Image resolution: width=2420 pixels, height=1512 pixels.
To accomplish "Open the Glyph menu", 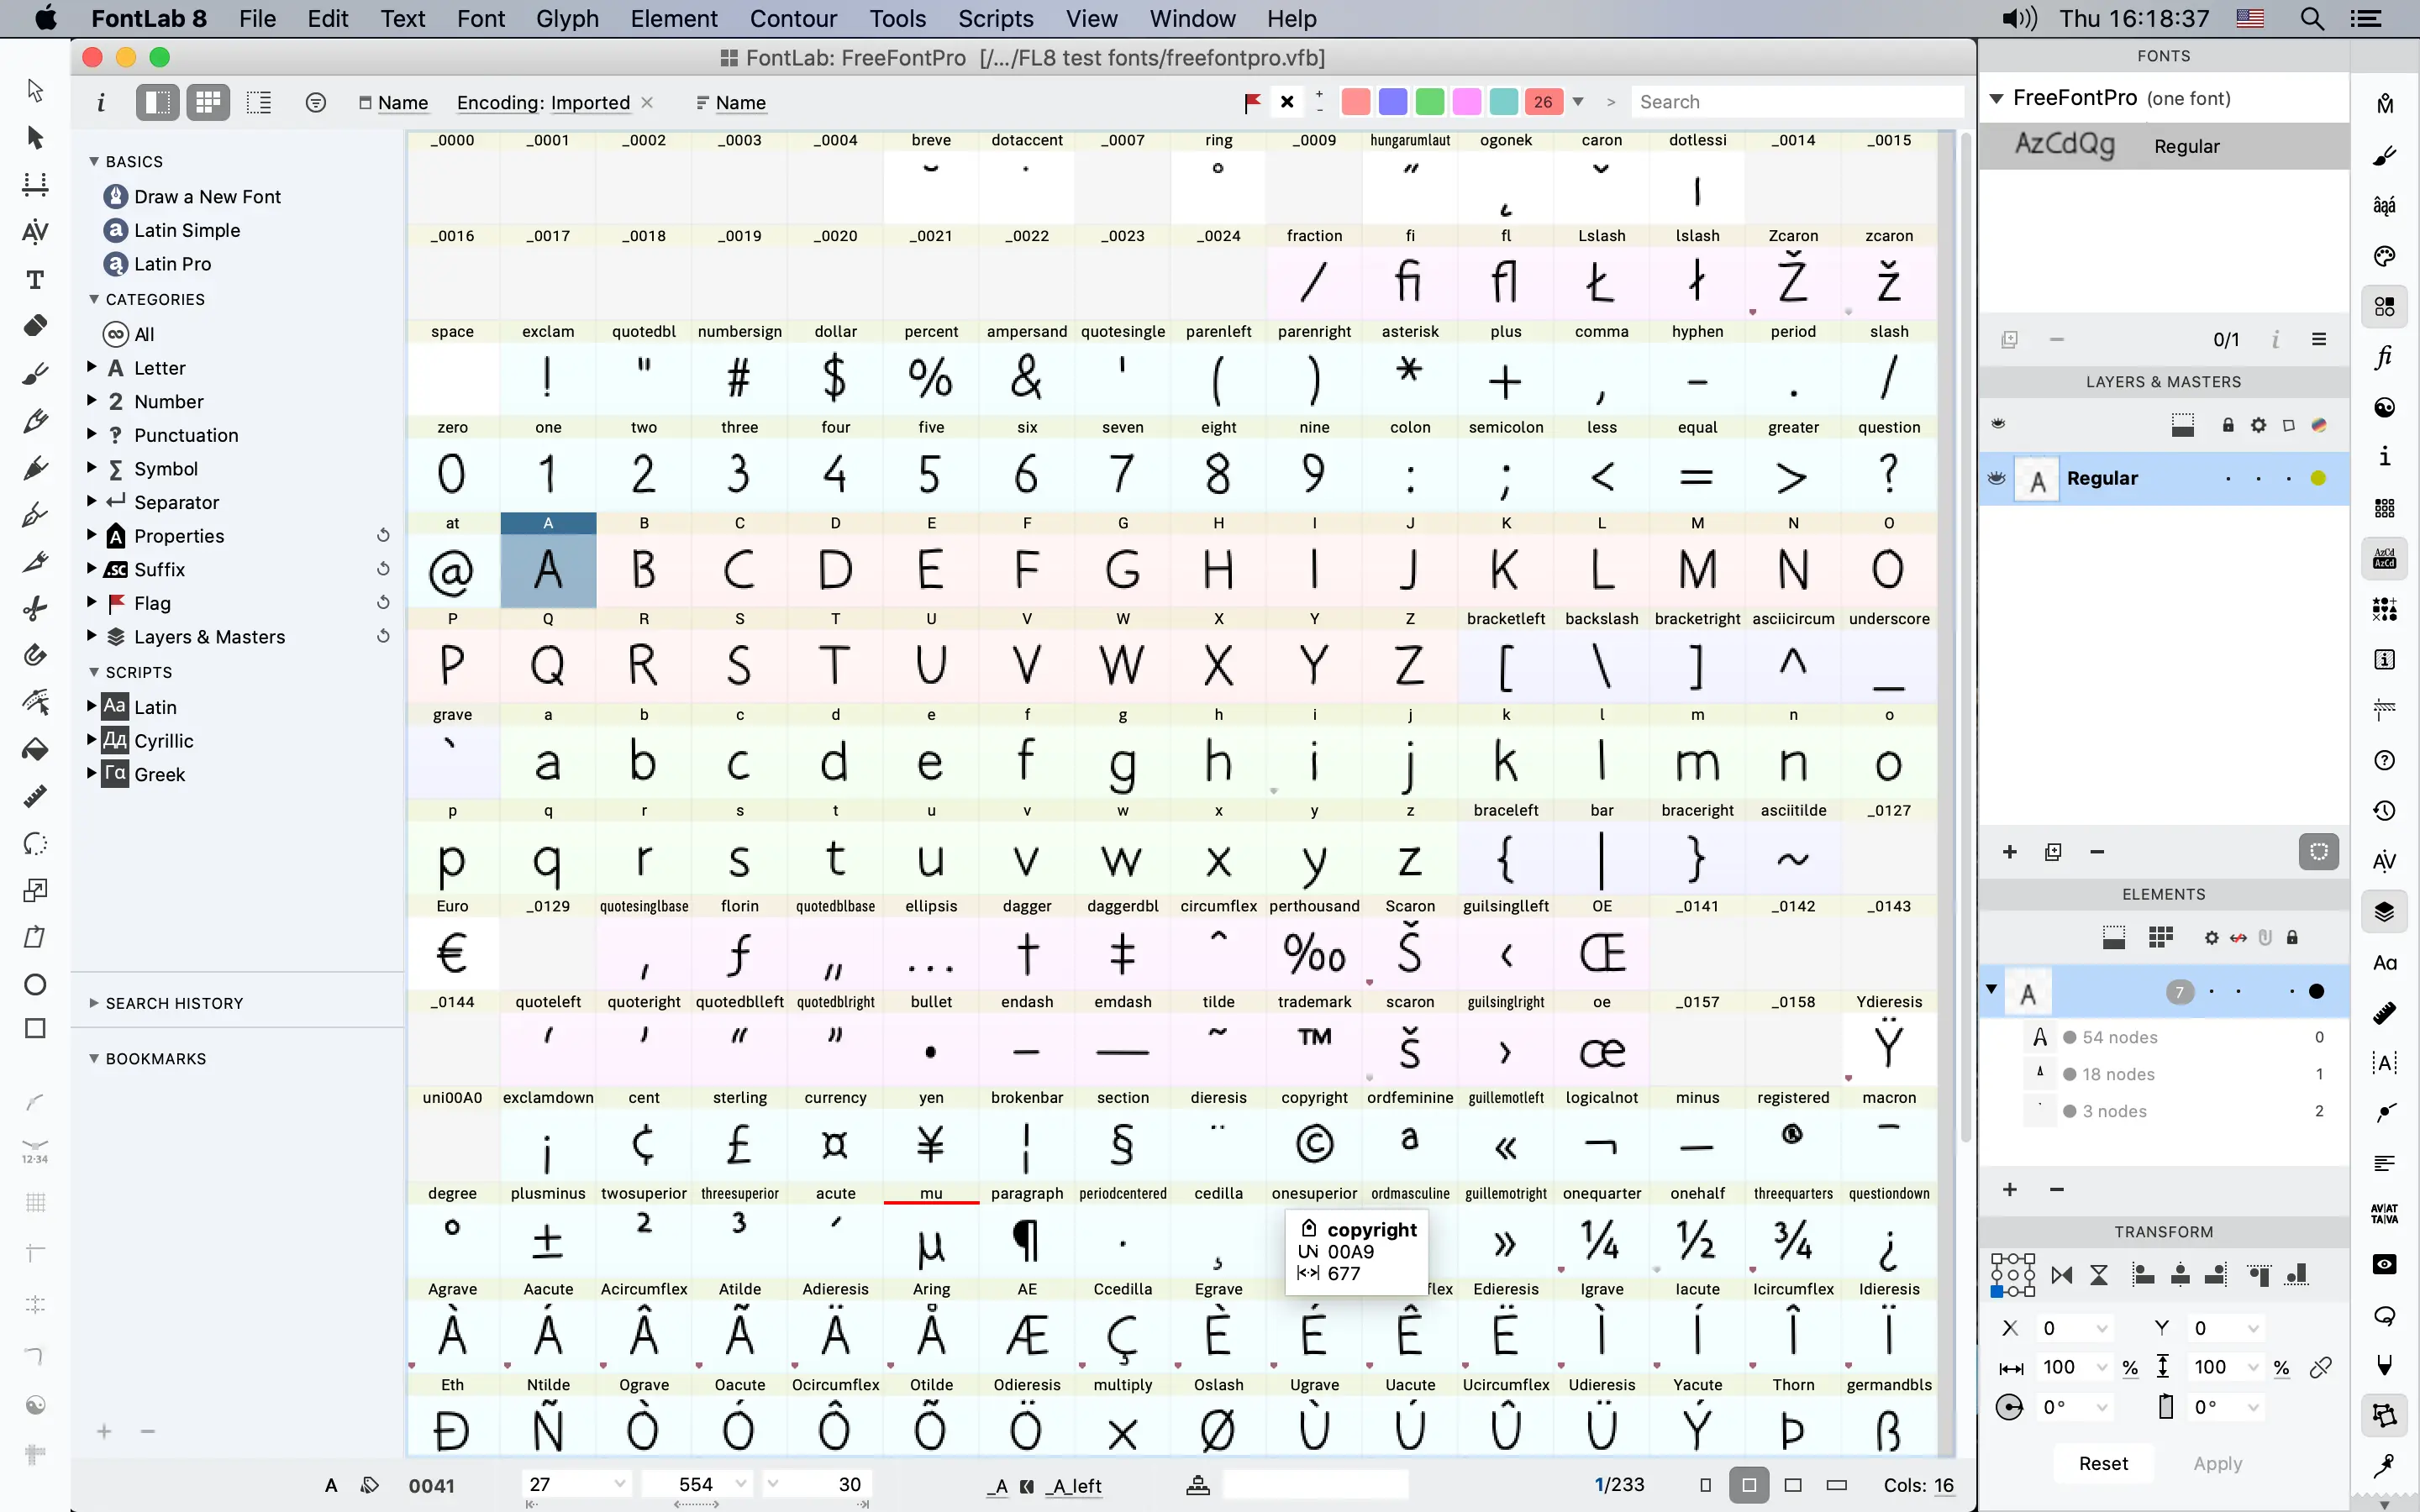I will point(567,18).
